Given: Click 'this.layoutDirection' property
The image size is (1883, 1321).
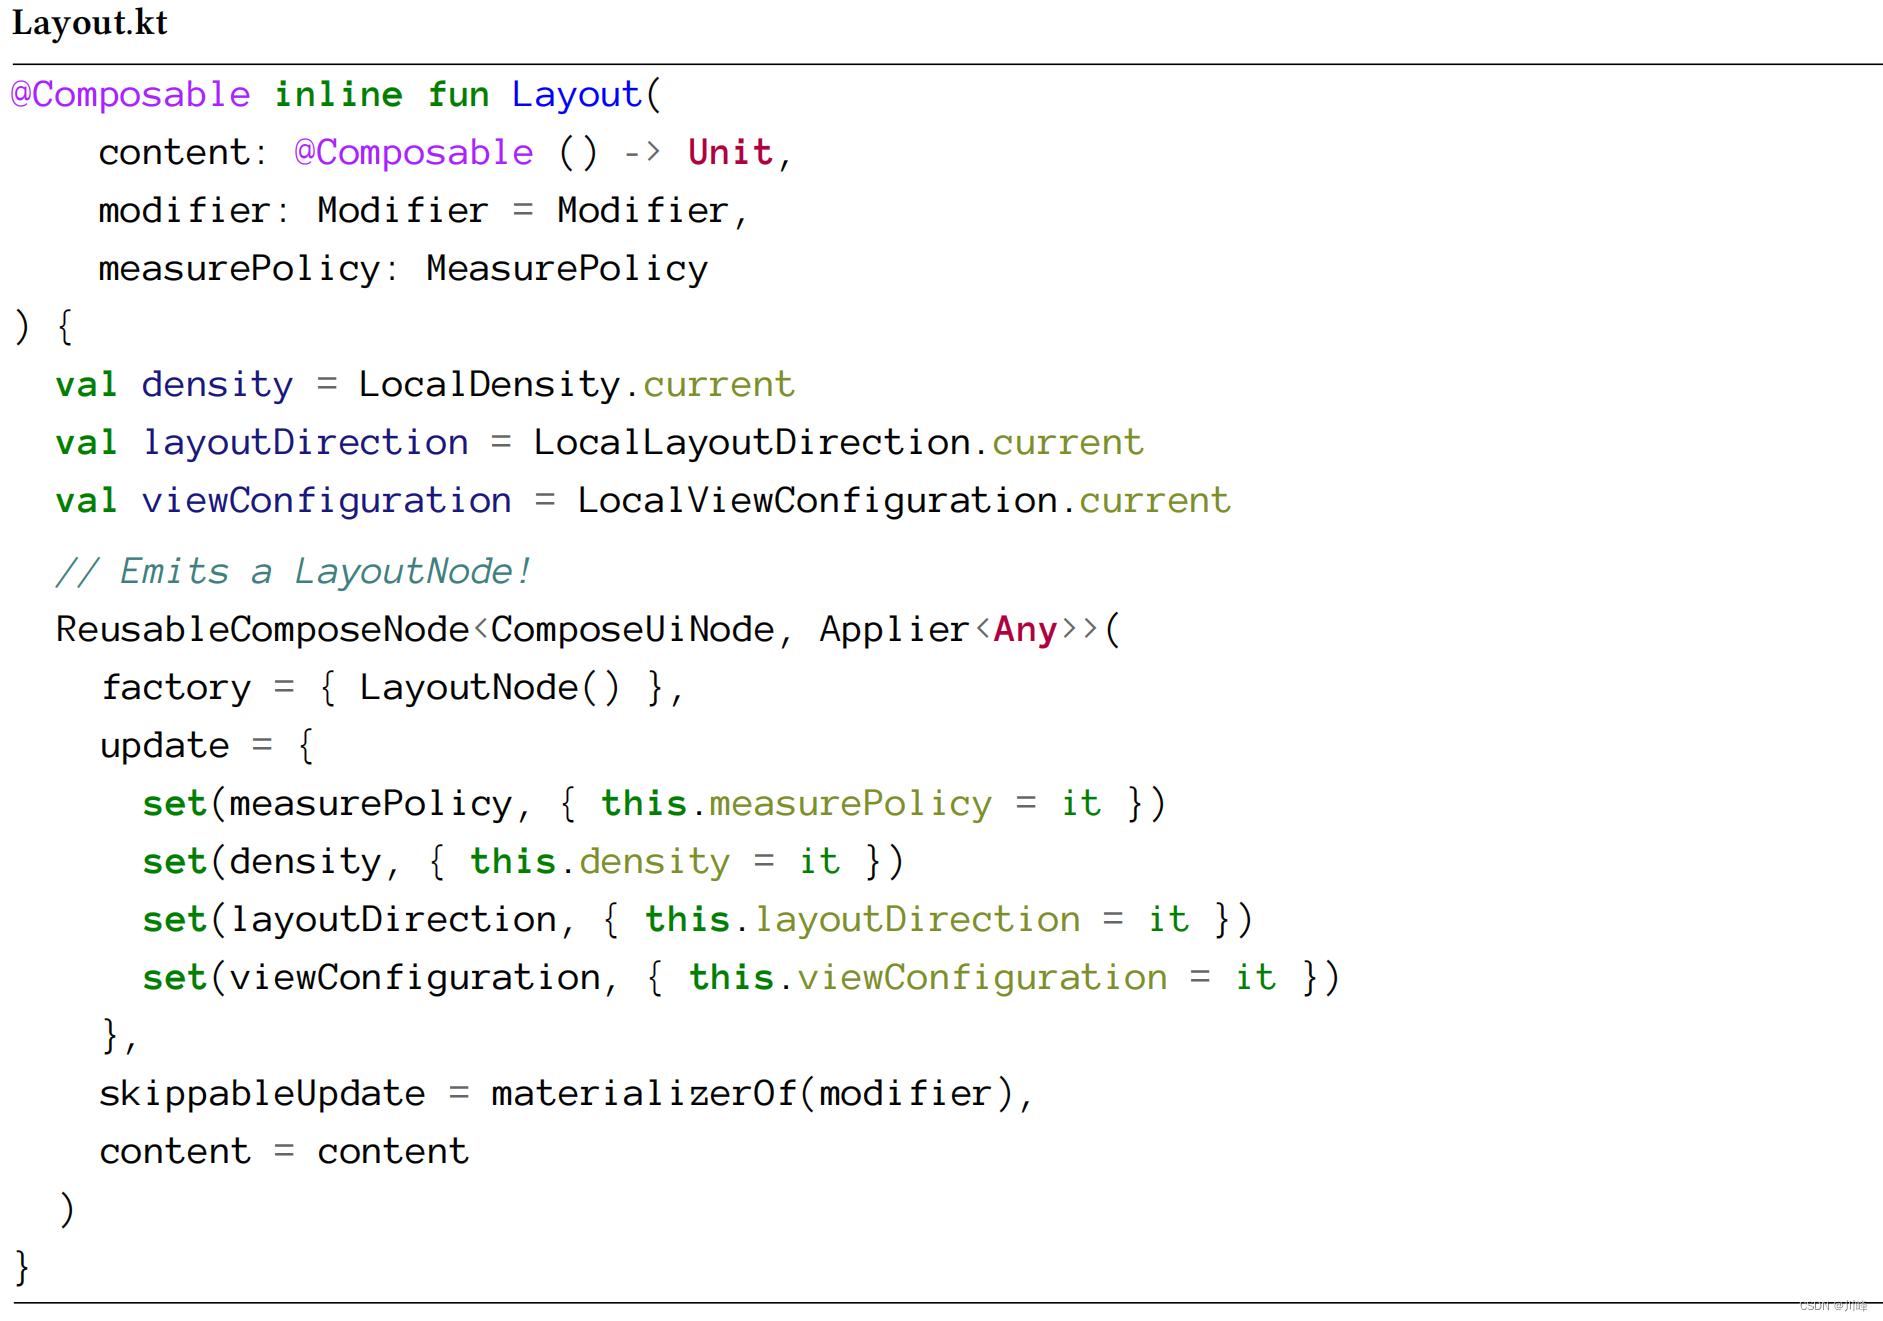Looking at the screenshot, I should [x=862, y=920].
